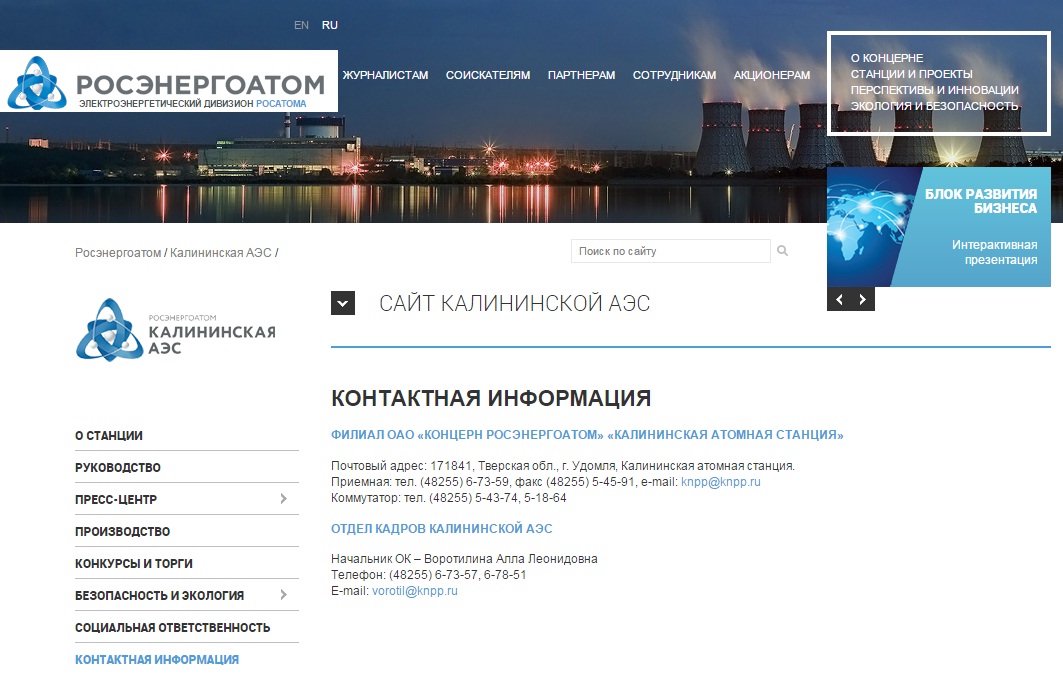
Task: Click the Начальник ОК – Воротилина line
Action: tap(464, 559)
